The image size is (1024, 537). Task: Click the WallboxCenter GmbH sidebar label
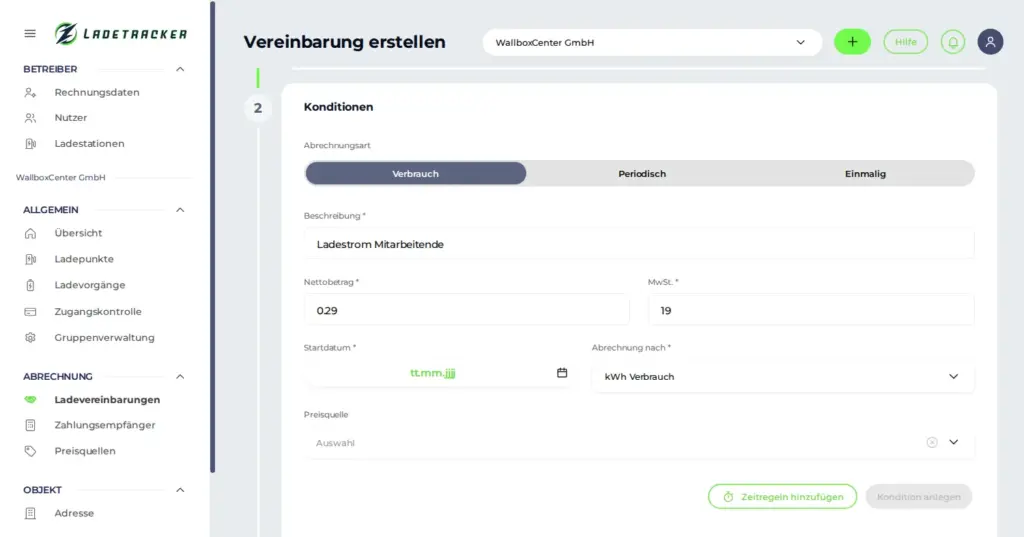[x=61, y=178]
